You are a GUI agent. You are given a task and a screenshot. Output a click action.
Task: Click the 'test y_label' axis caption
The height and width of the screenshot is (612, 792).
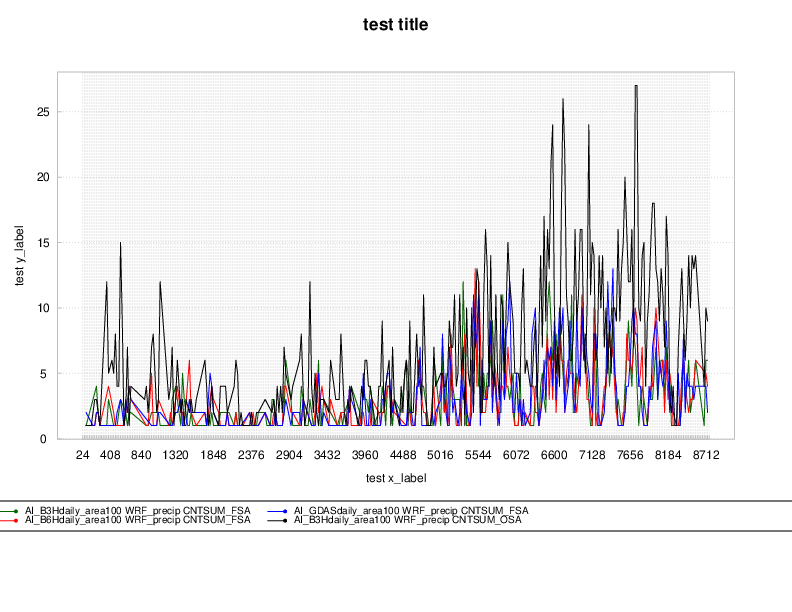(x=20, y=255)
